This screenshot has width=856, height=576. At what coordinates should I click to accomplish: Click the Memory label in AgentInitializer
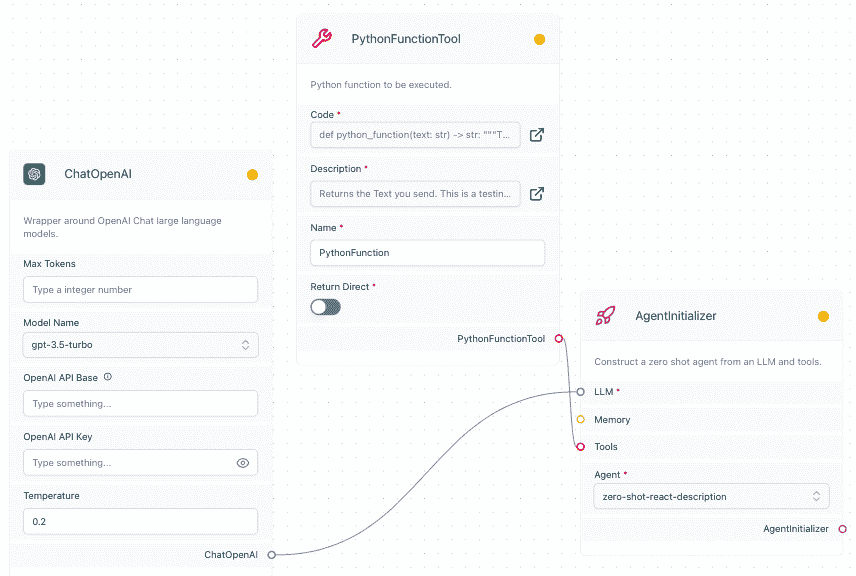tap(612, 420)
